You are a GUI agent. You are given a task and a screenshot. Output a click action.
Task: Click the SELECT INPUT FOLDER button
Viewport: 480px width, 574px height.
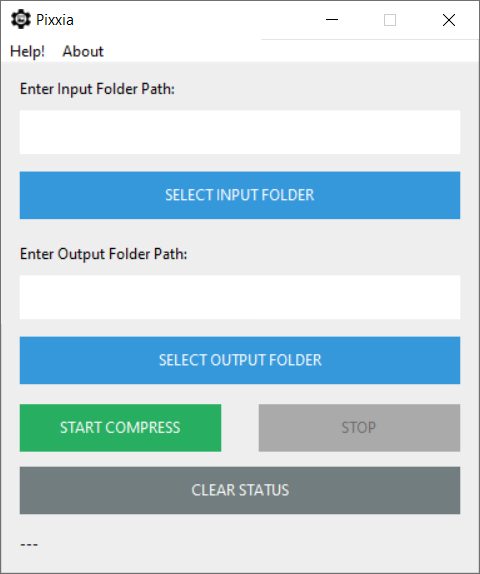coord(240,195)
